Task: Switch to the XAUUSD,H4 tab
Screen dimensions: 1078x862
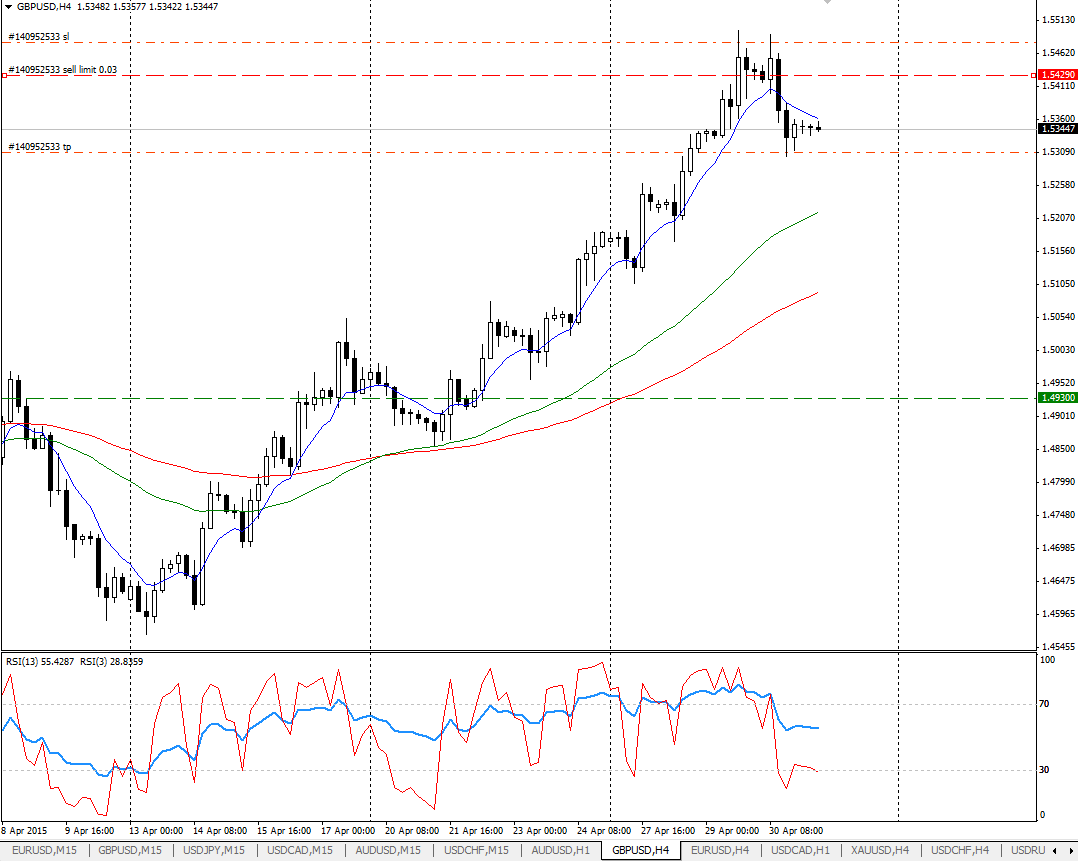Action: pos(880,850)
